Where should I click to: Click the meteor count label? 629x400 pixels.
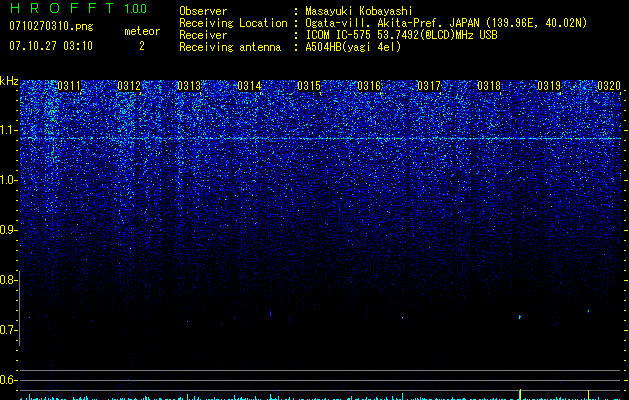142,31
